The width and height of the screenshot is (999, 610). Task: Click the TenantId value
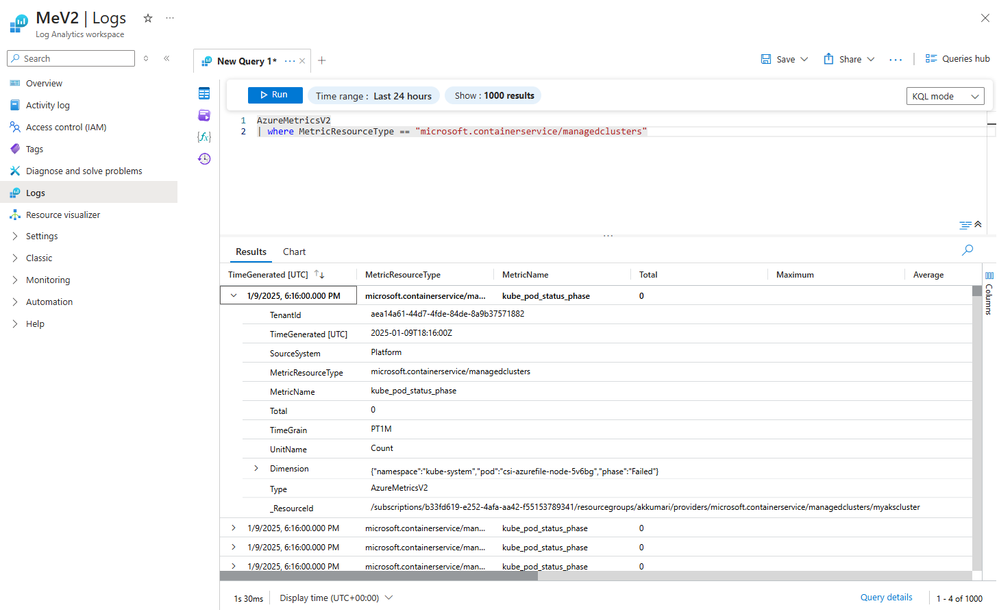coord(447,314)
